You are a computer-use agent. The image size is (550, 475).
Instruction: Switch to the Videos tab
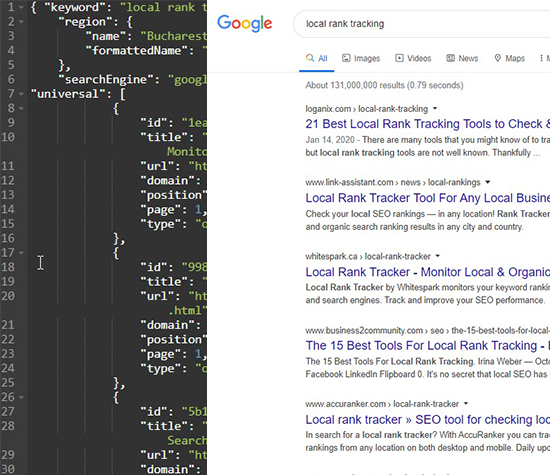pos(413,58)
